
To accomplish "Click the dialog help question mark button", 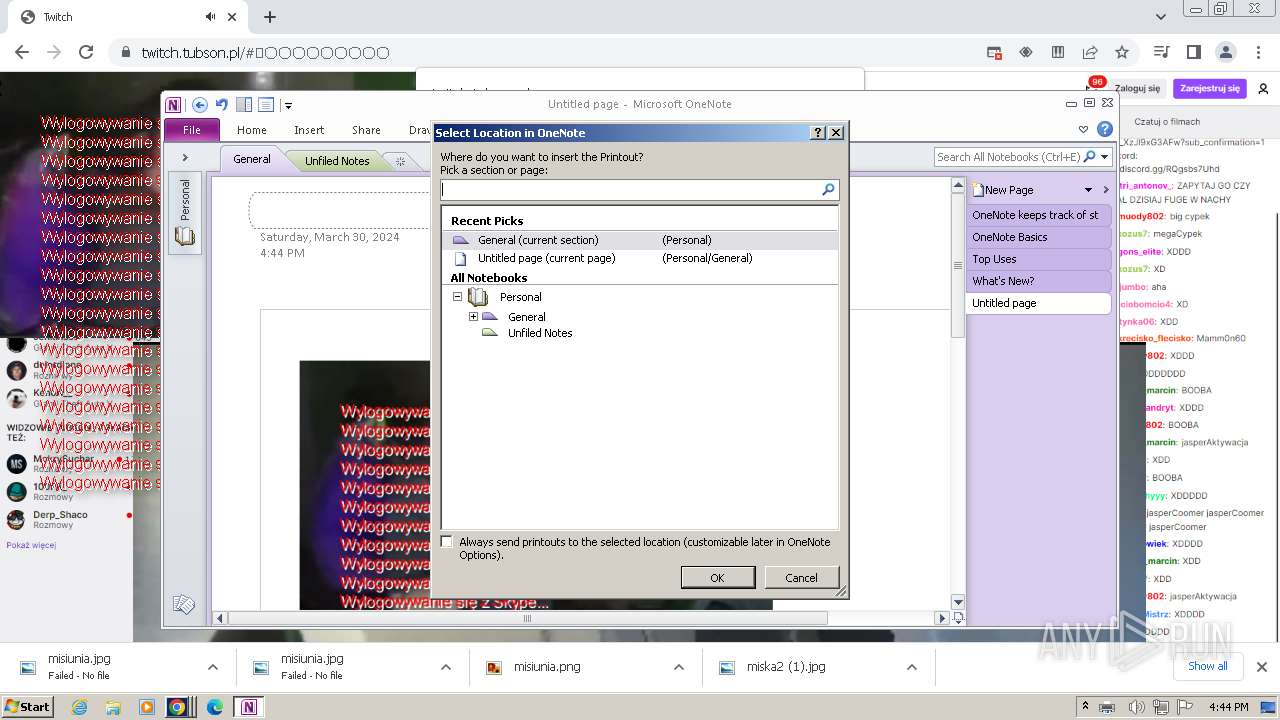I will pyautogui.click(x=818, y=132).
